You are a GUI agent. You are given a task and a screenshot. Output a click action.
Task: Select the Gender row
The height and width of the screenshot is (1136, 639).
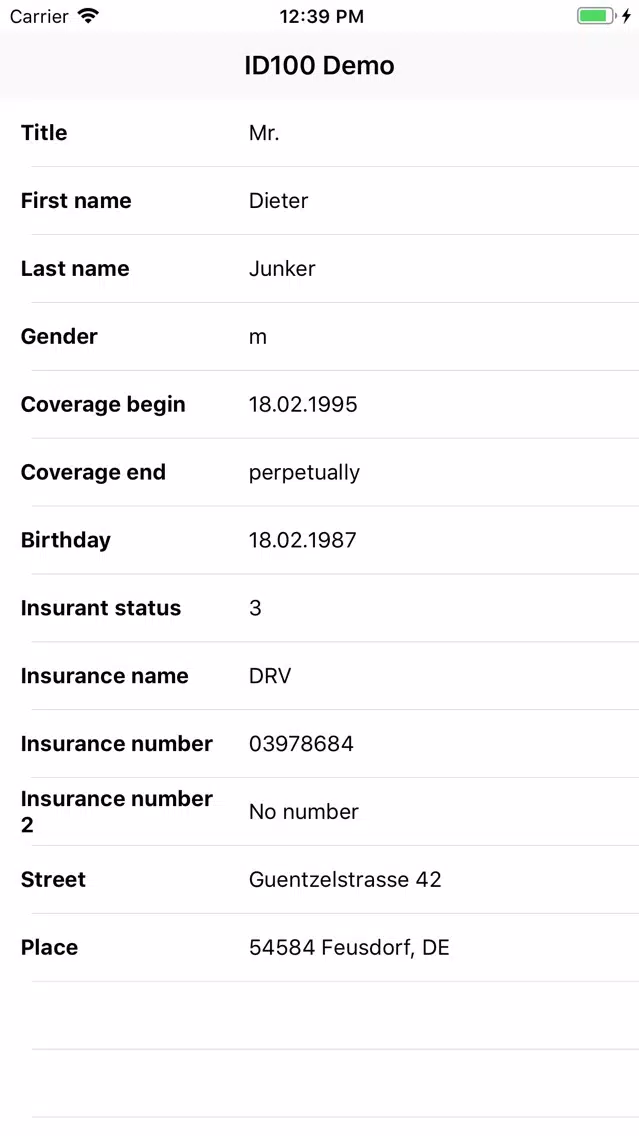click(320, 337)
